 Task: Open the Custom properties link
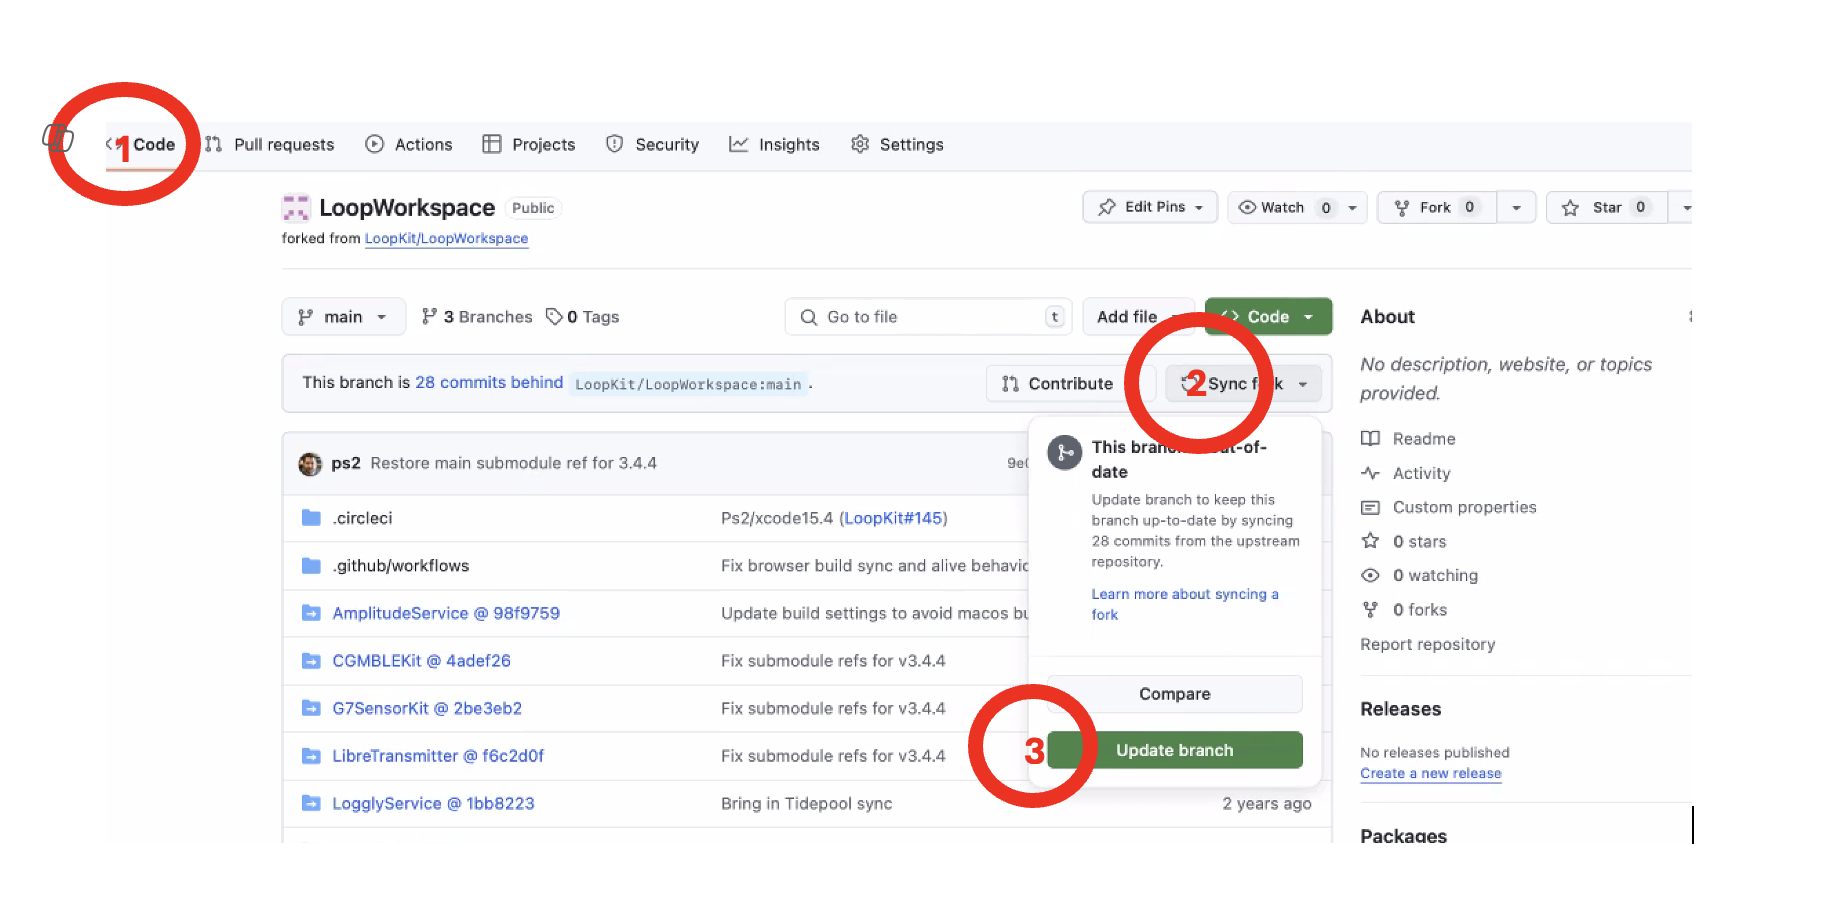[x=1449, y=507]
